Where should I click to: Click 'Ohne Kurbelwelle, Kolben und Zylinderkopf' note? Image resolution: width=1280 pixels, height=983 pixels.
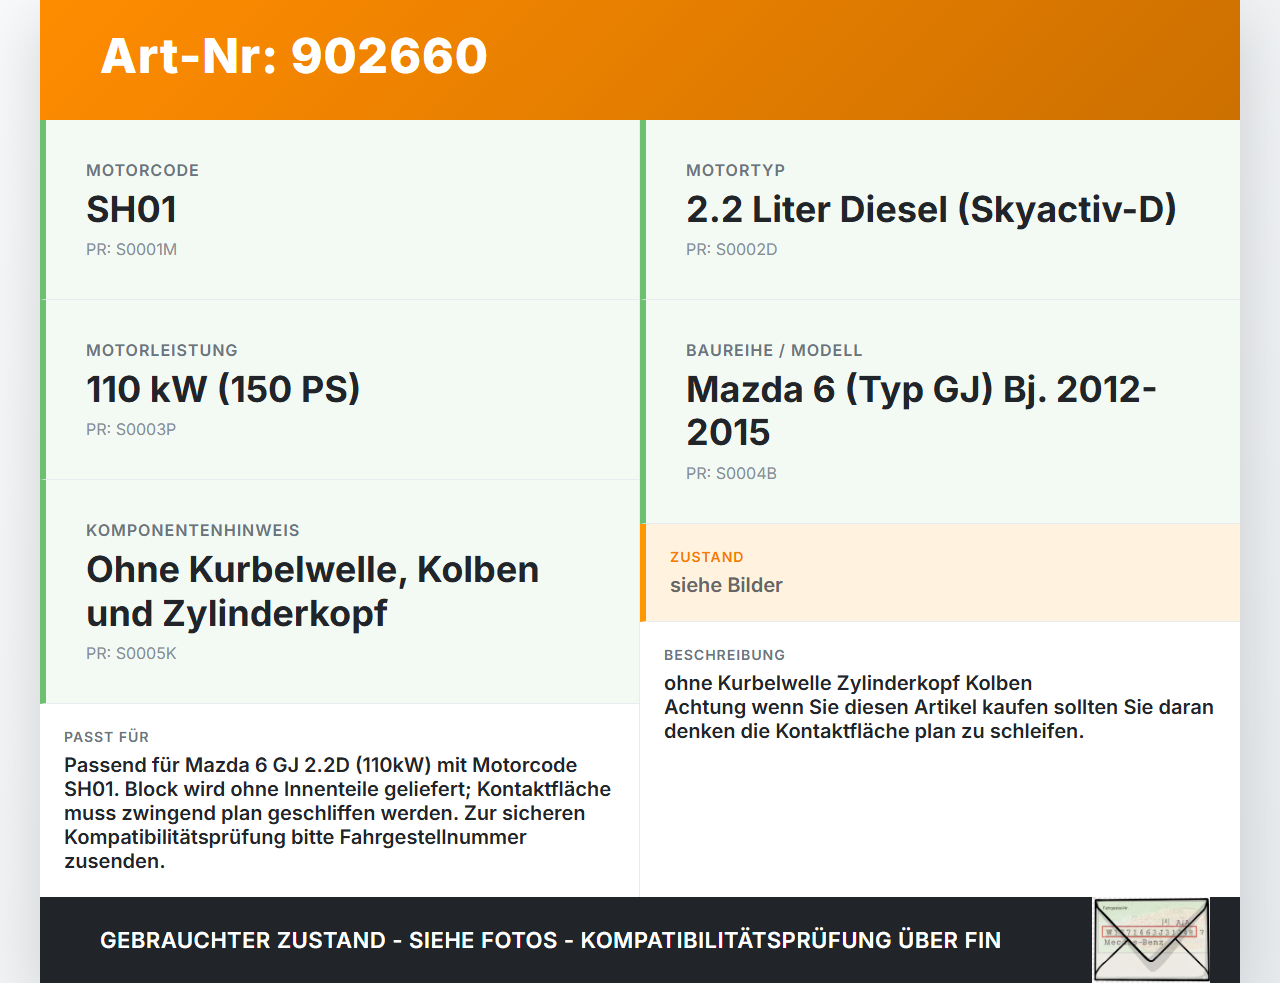pyautogui.click(x=313, y=591)
